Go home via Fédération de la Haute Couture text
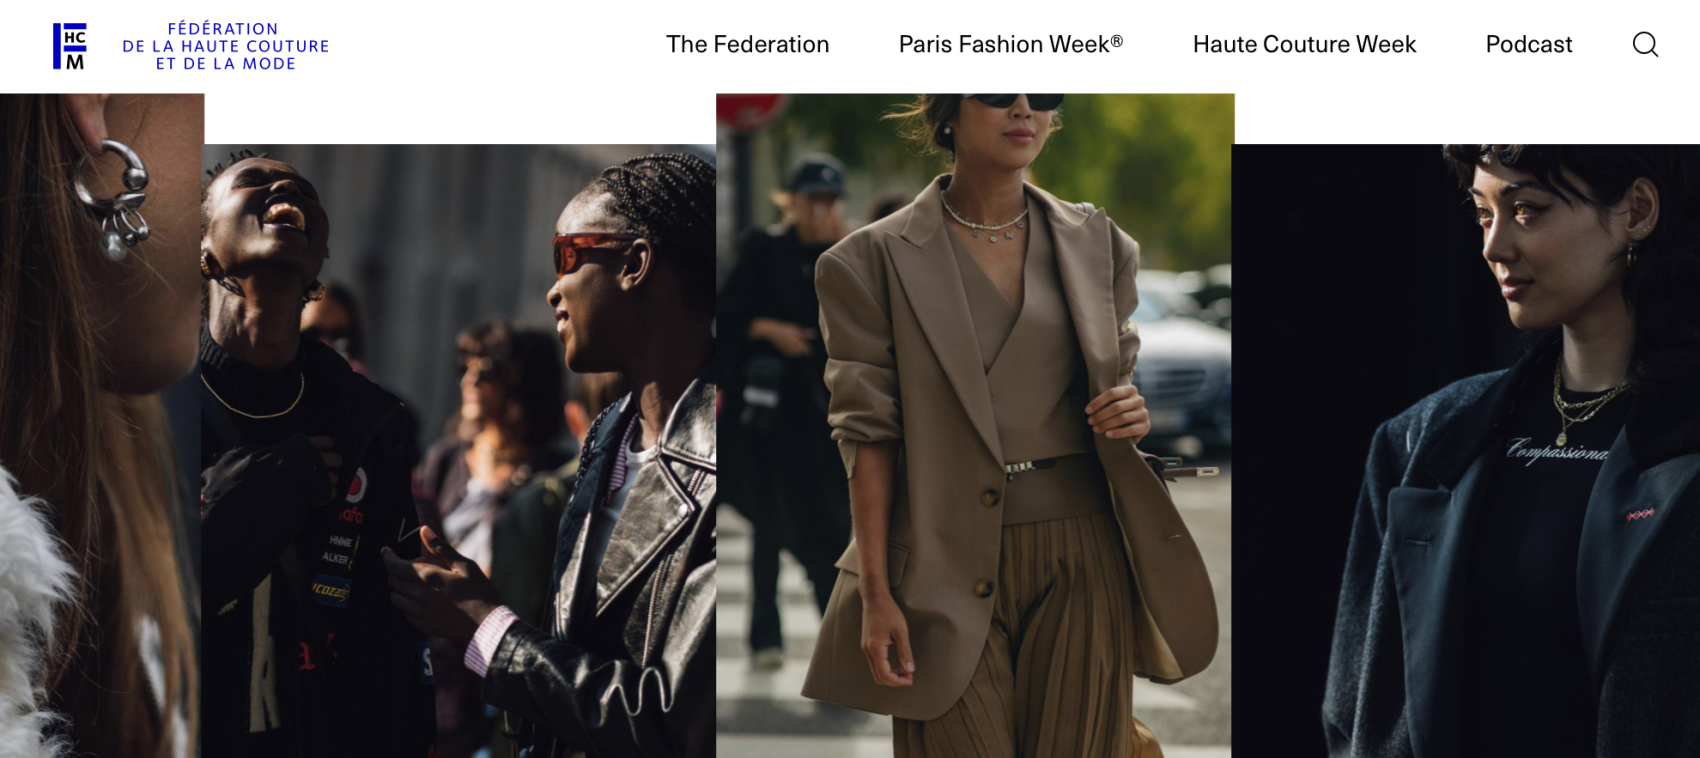 point(226,46)
